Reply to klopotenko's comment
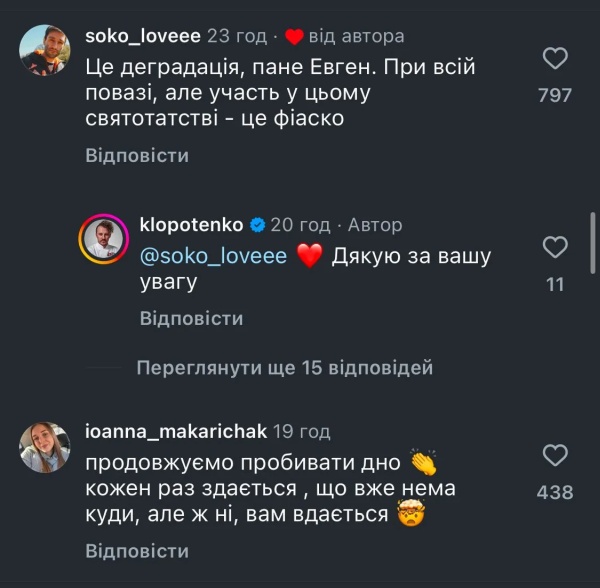 point(191,319)
